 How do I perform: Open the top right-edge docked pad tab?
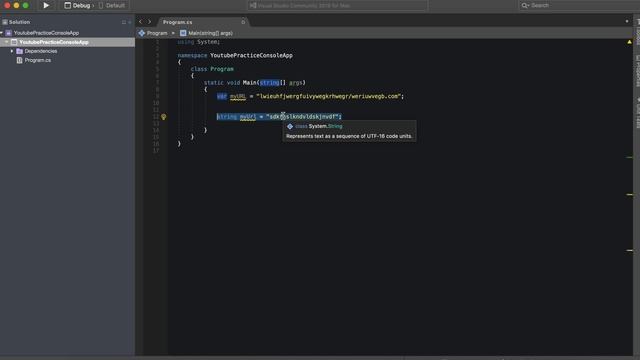[x=638, y=33]
